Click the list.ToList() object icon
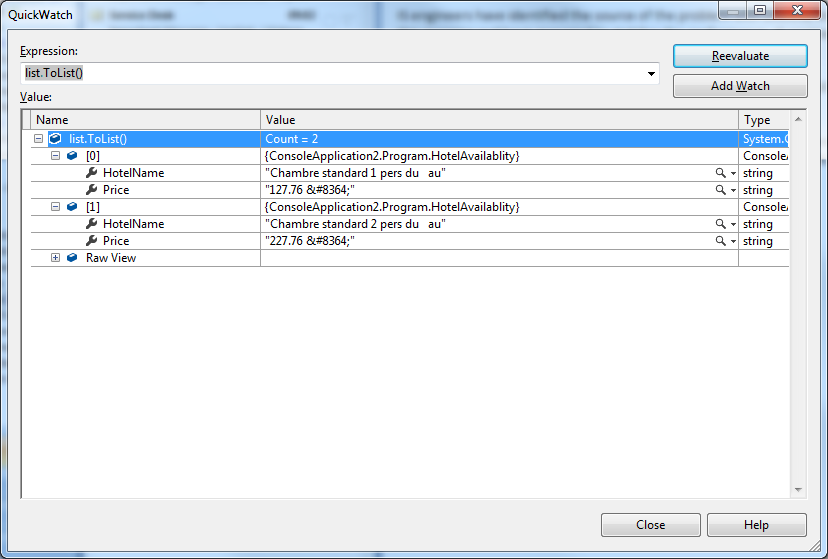This screenshot has height=559, width=828. 55,139
